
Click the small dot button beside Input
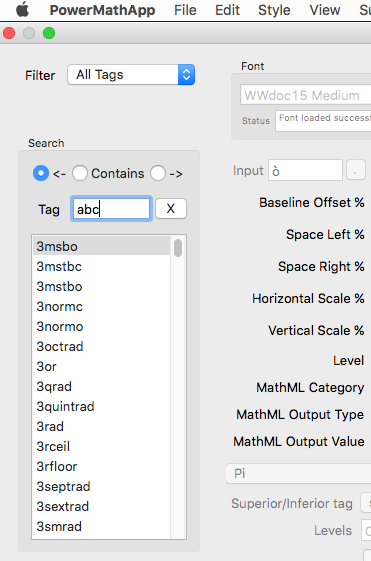coord(356,170)
